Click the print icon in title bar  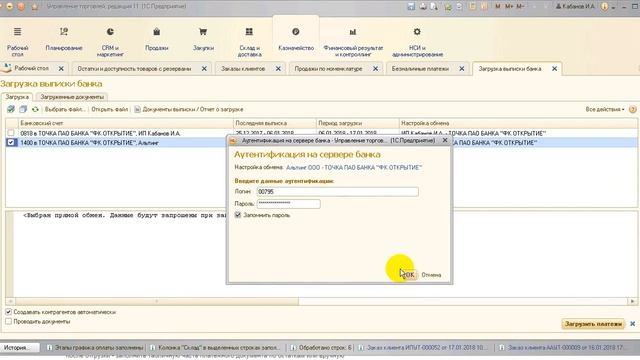pyautogui.click(x=423, y=7)
